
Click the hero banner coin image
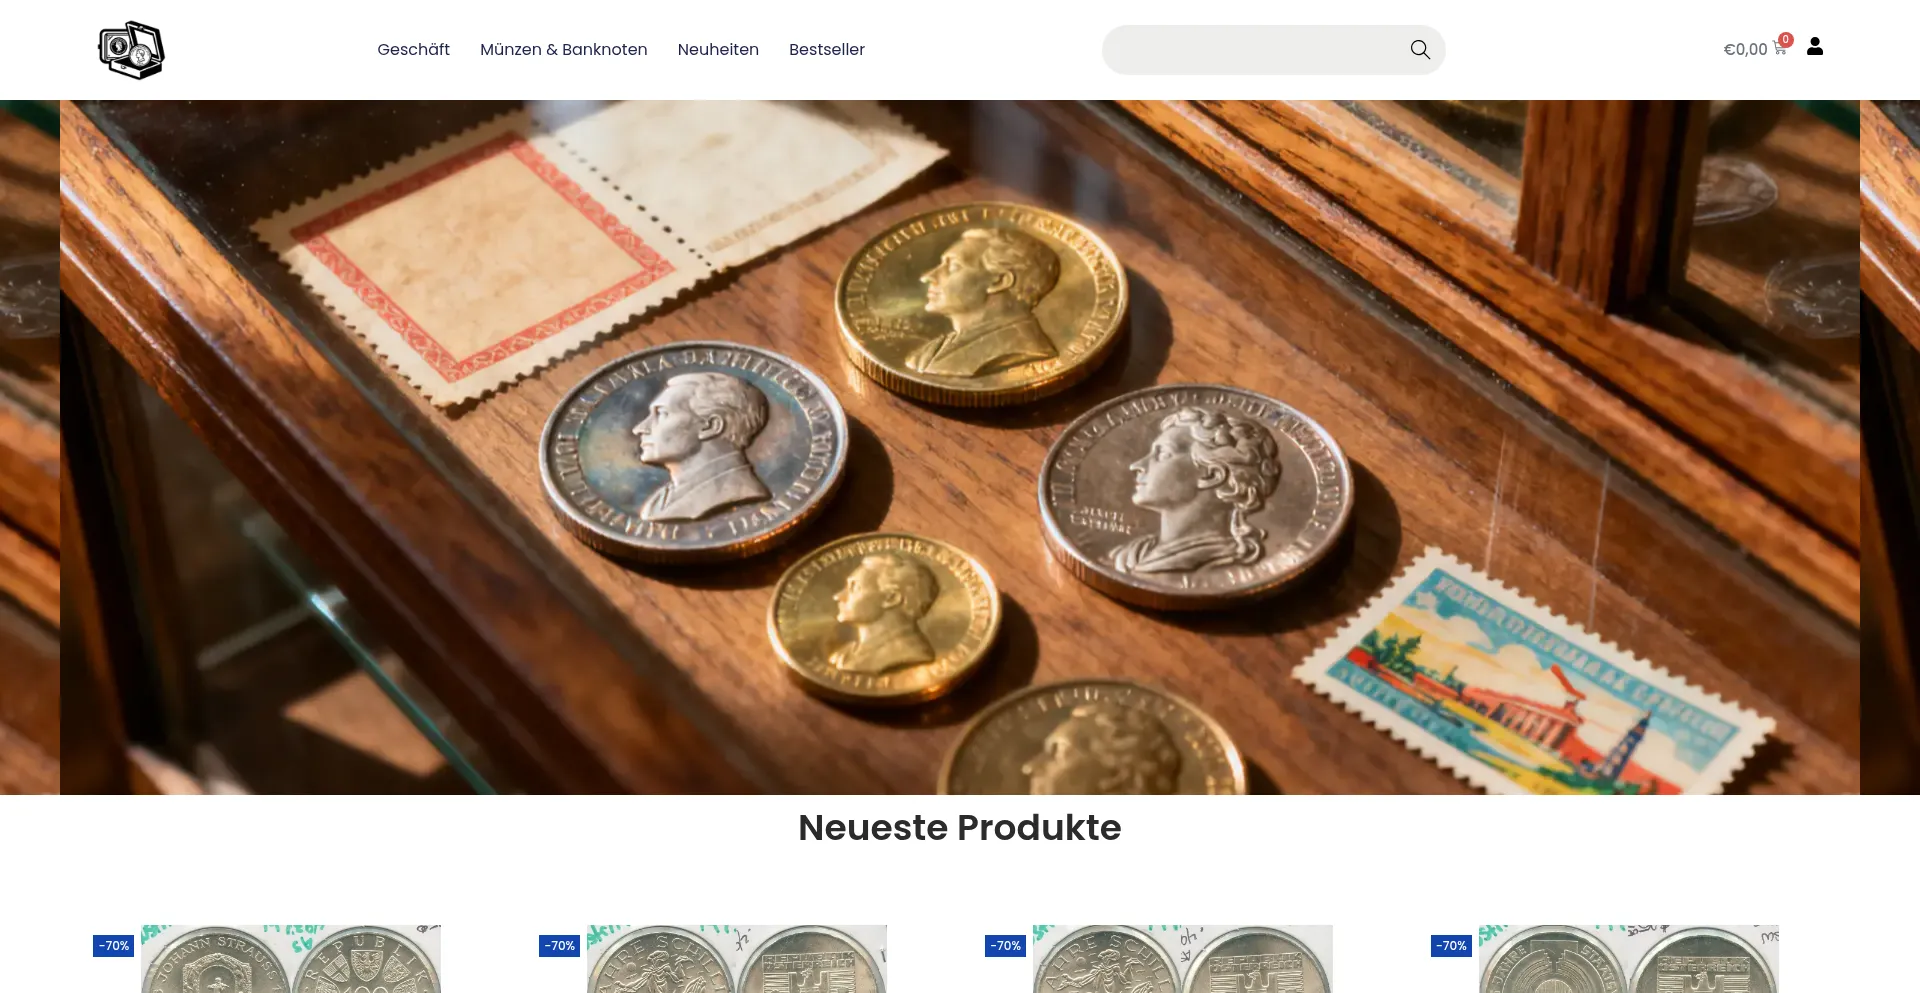point(960,447)
